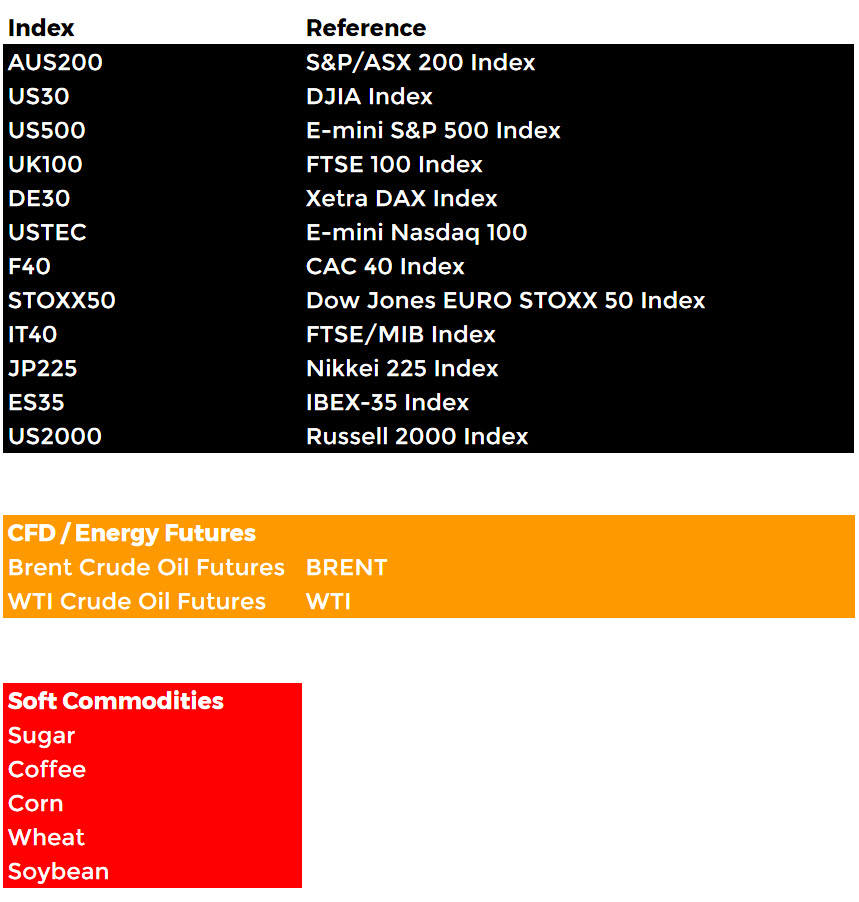Click the E-mini S&P 500 Index reference
The width and height of the screenshot is (859, 902).
point(433,131)
